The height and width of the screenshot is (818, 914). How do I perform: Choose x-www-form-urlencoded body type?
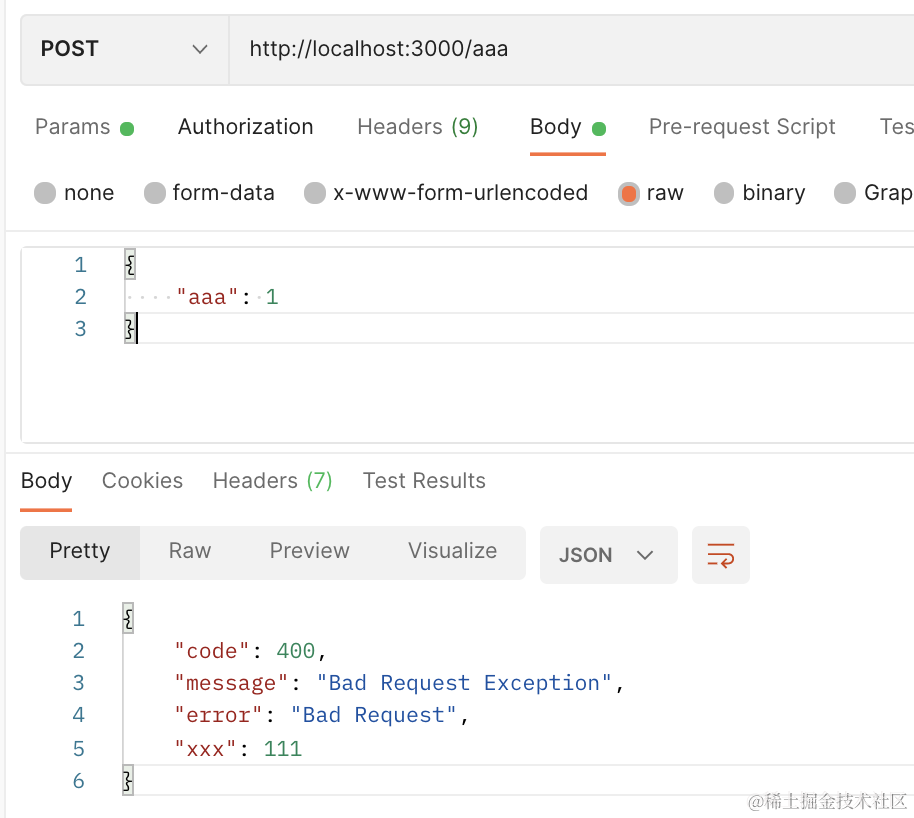click(315, 193)
